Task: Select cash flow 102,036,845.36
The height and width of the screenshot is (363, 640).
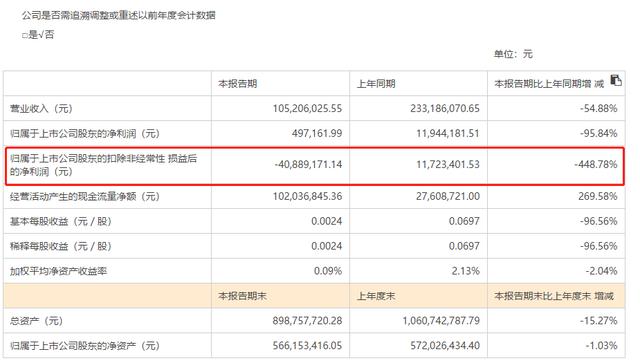Action: click(307, 196)
